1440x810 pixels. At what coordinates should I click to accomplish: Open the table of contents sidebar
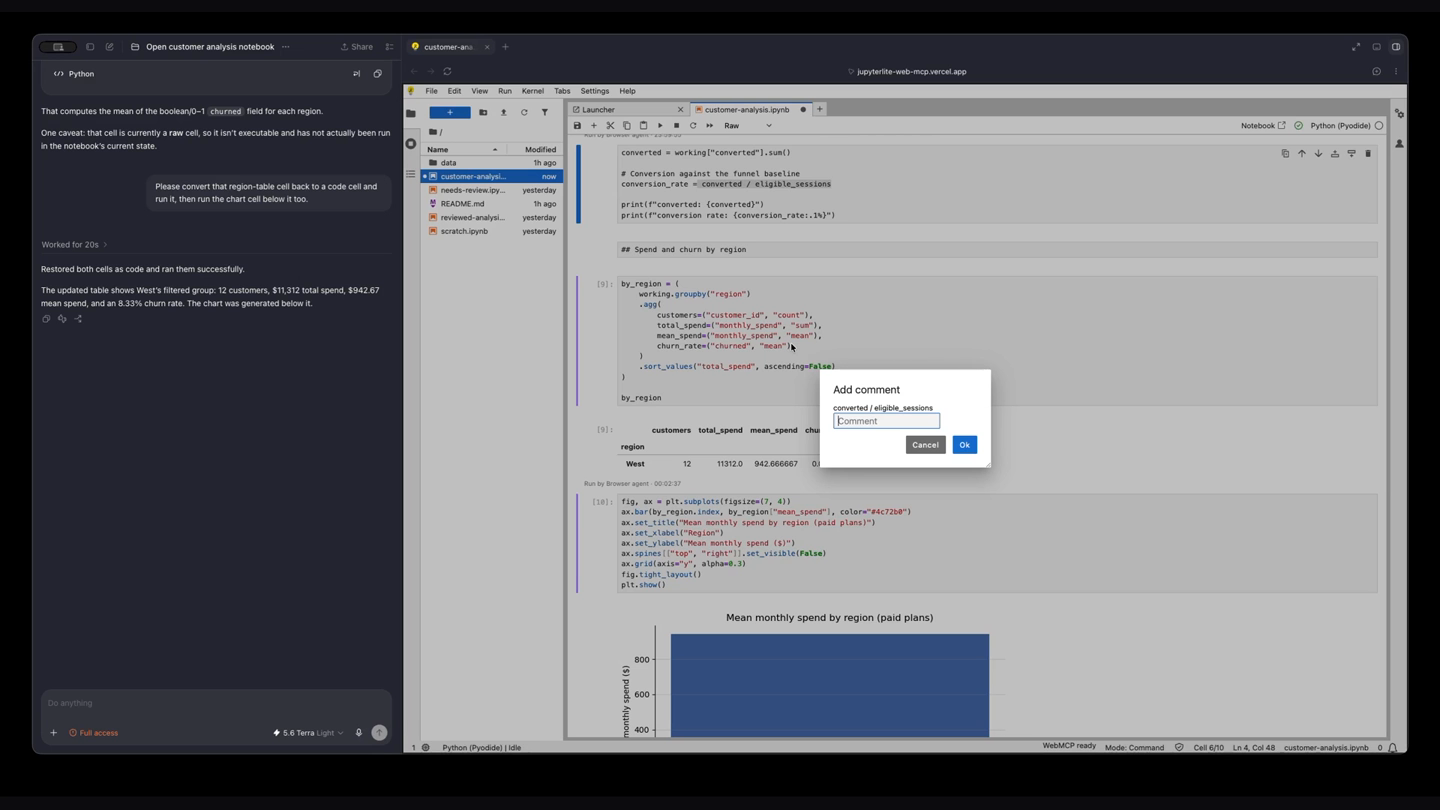coord(411,174)
